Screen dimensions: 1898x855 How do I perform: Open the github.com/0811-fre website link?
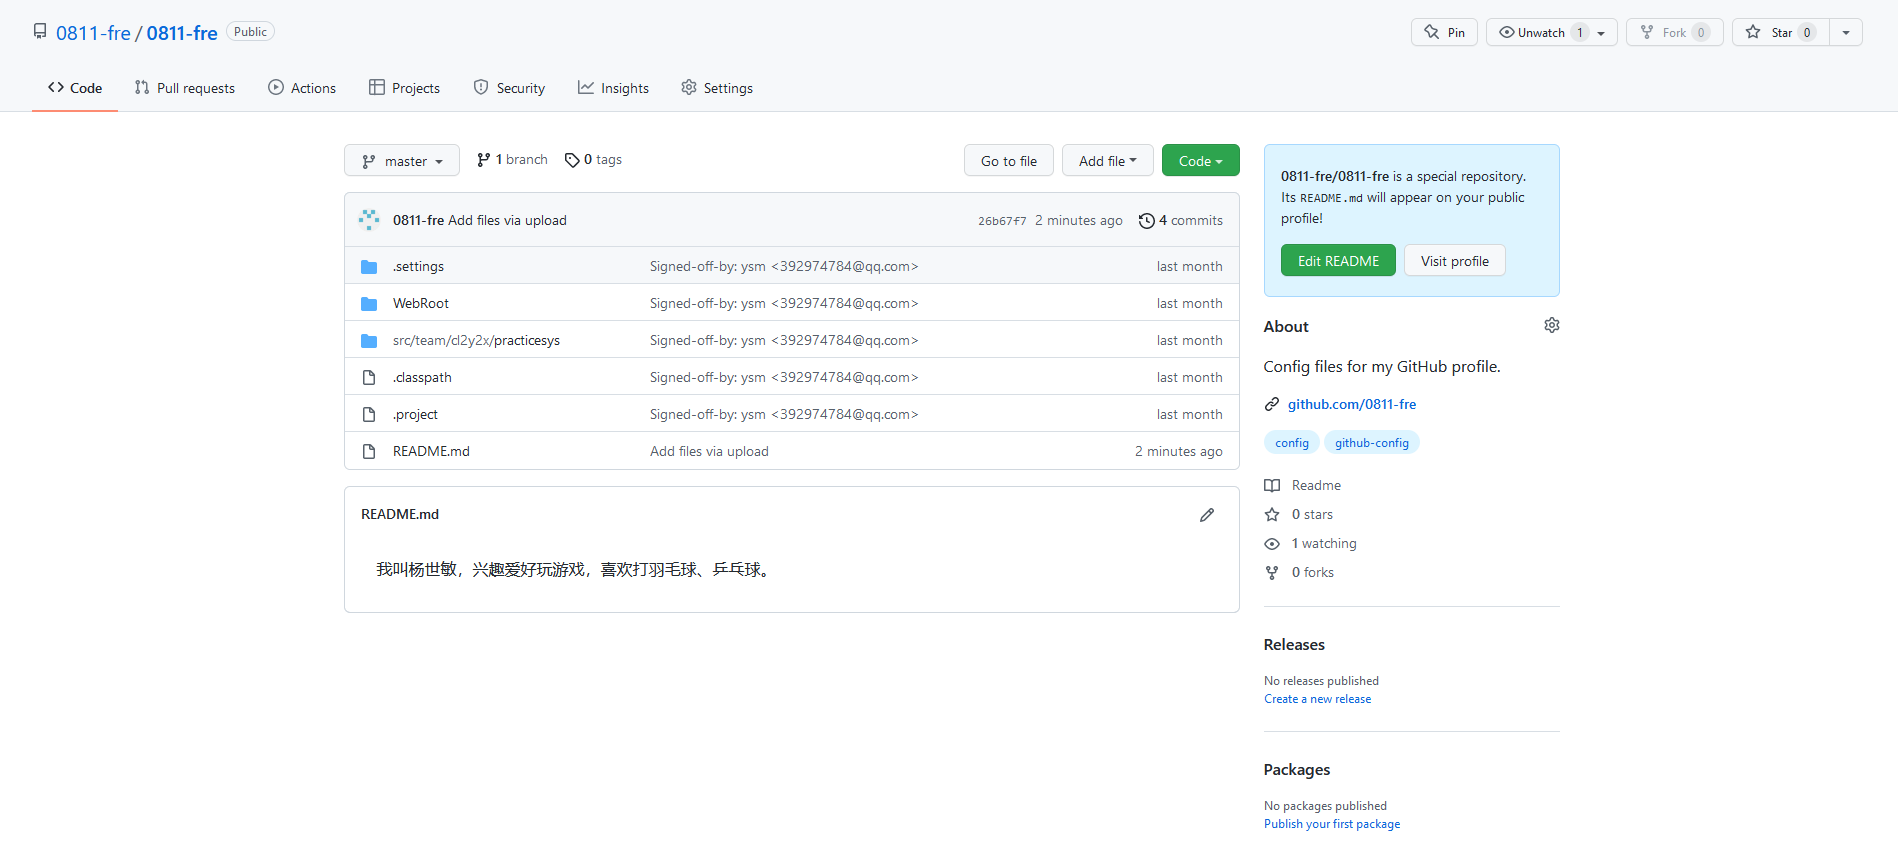1352,404
